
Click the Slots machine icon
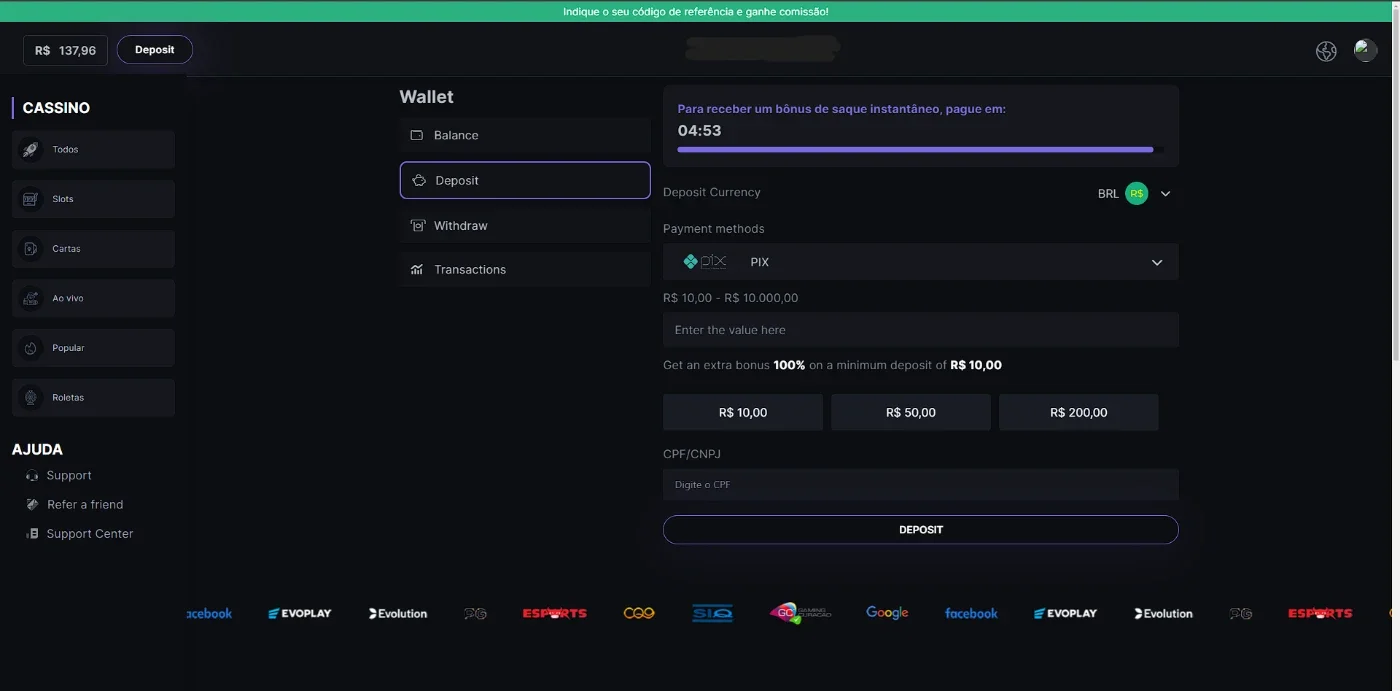(x=30, y=199)
